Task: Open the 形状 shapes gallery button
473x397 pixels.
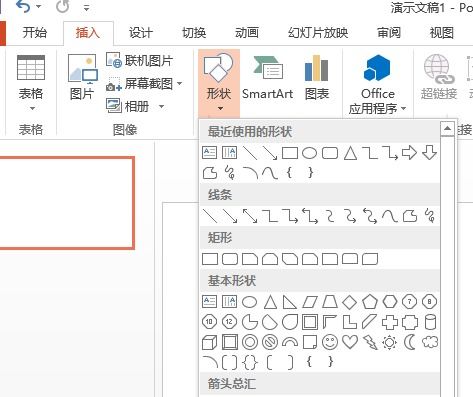Action: [x=219, y=83]
